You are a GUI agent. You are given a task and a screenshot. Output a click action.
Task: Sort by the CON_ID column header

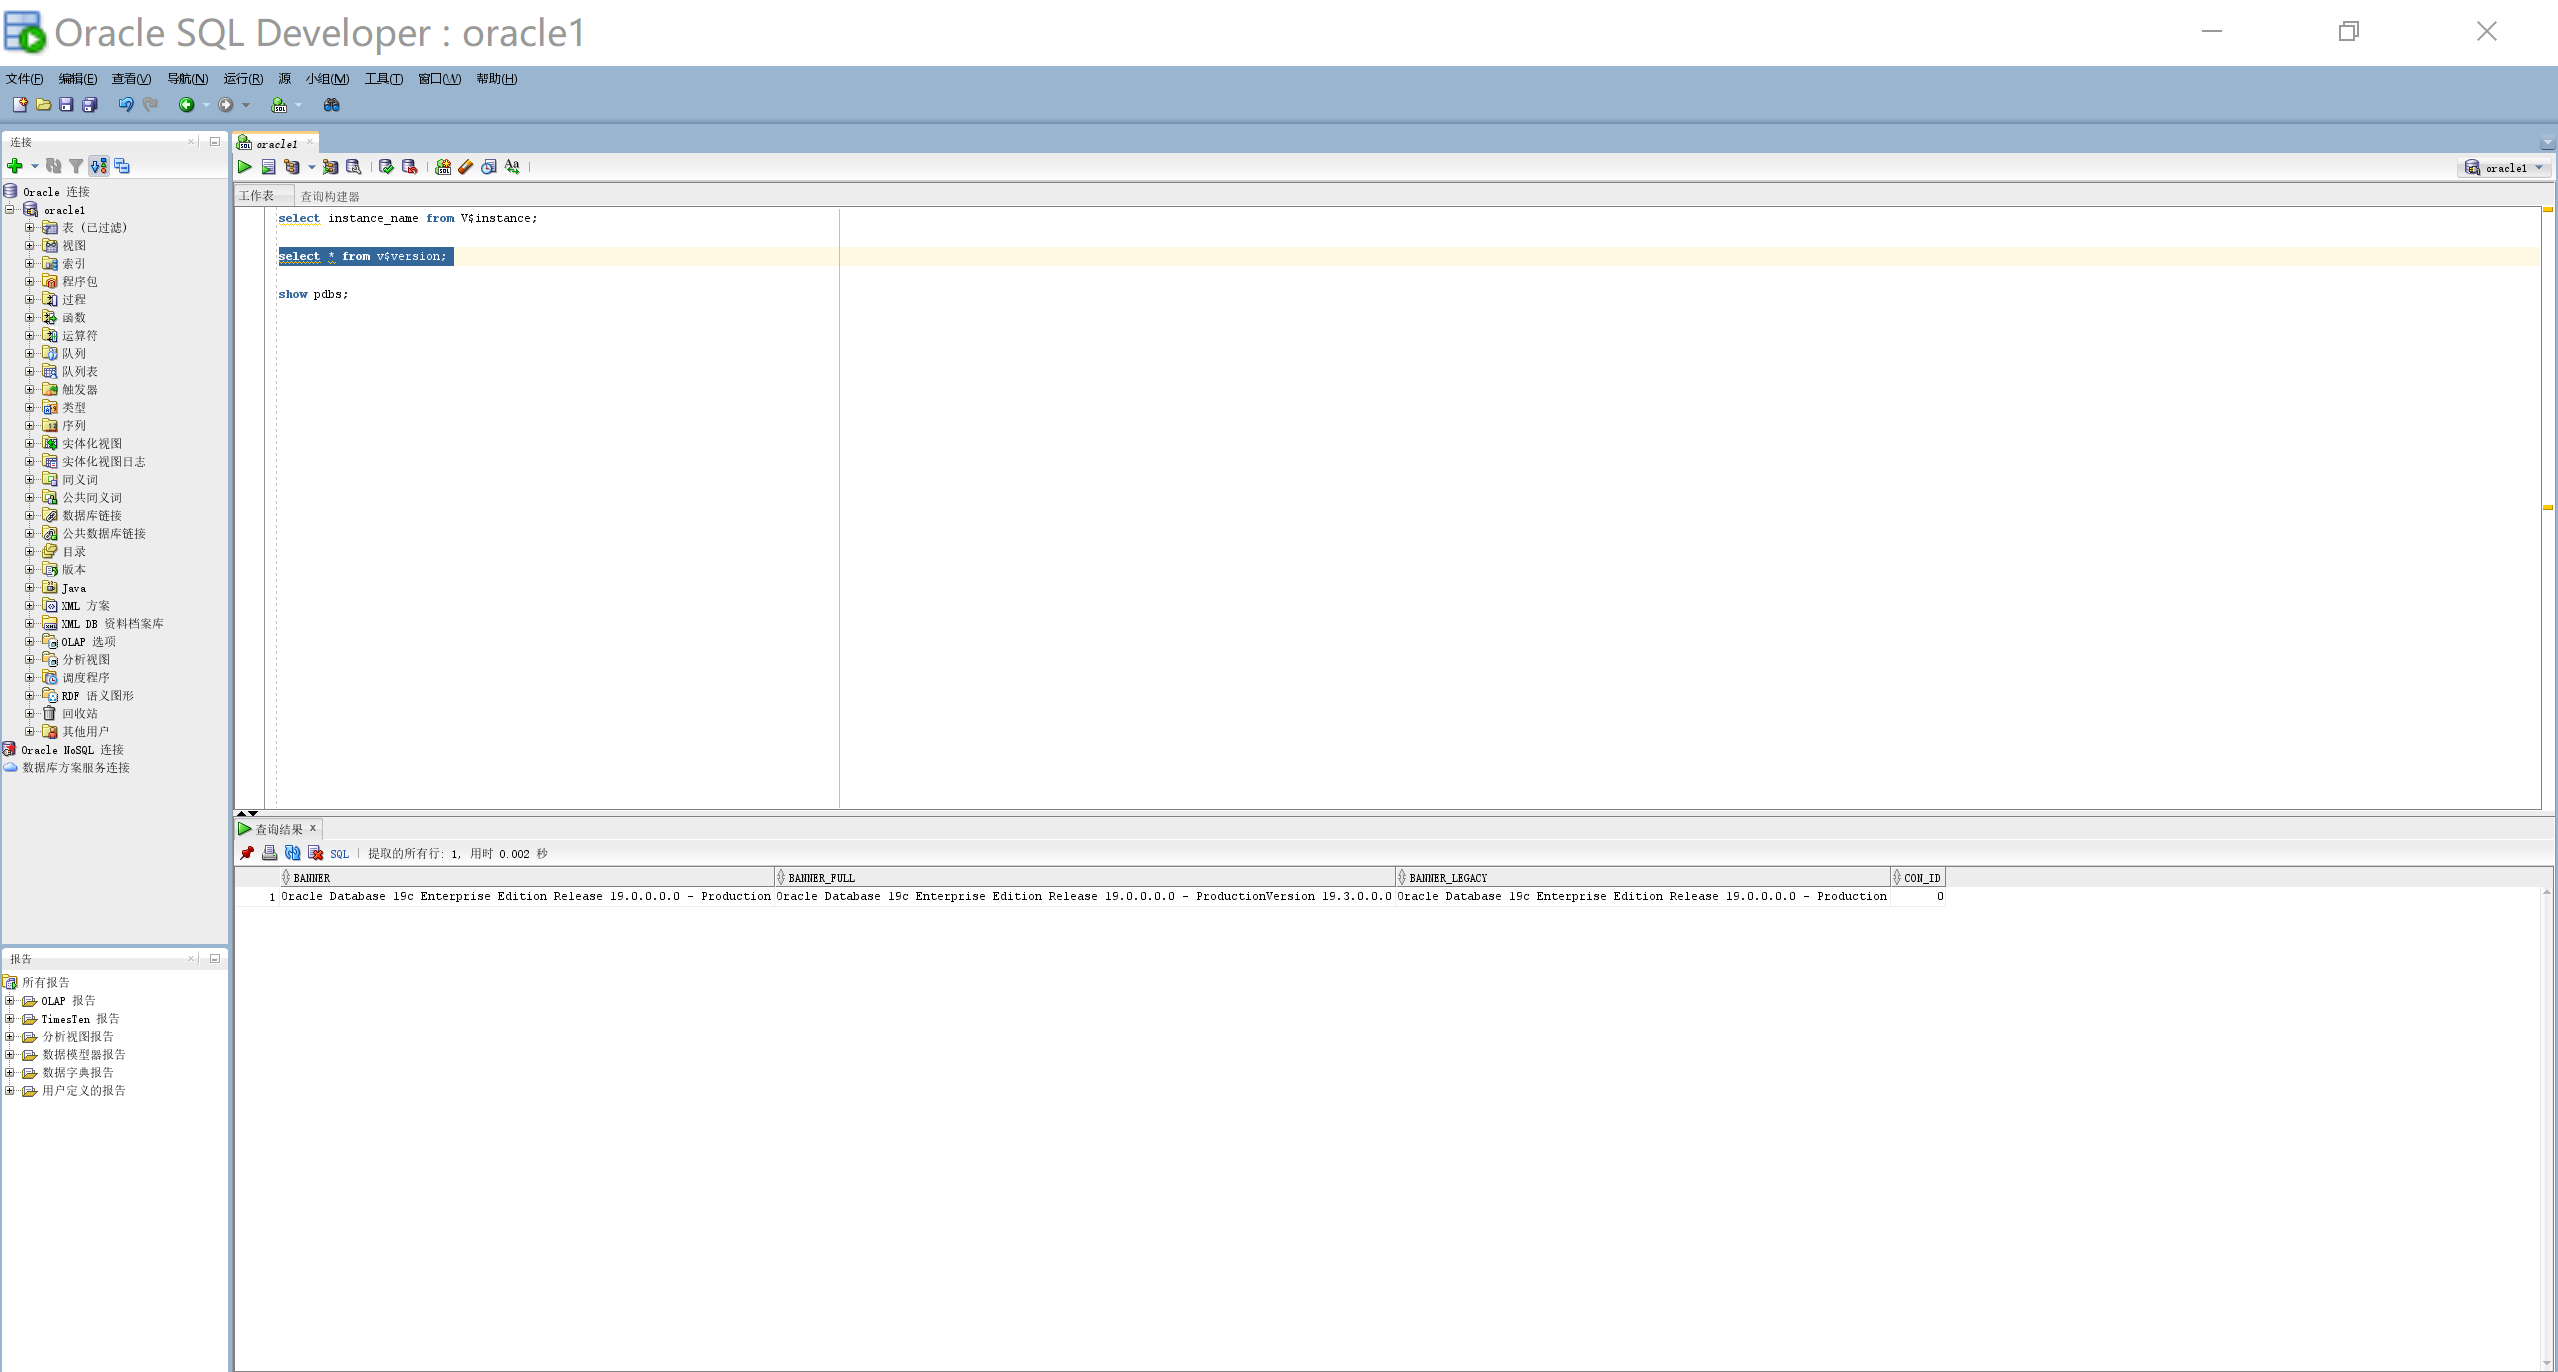1918,877
